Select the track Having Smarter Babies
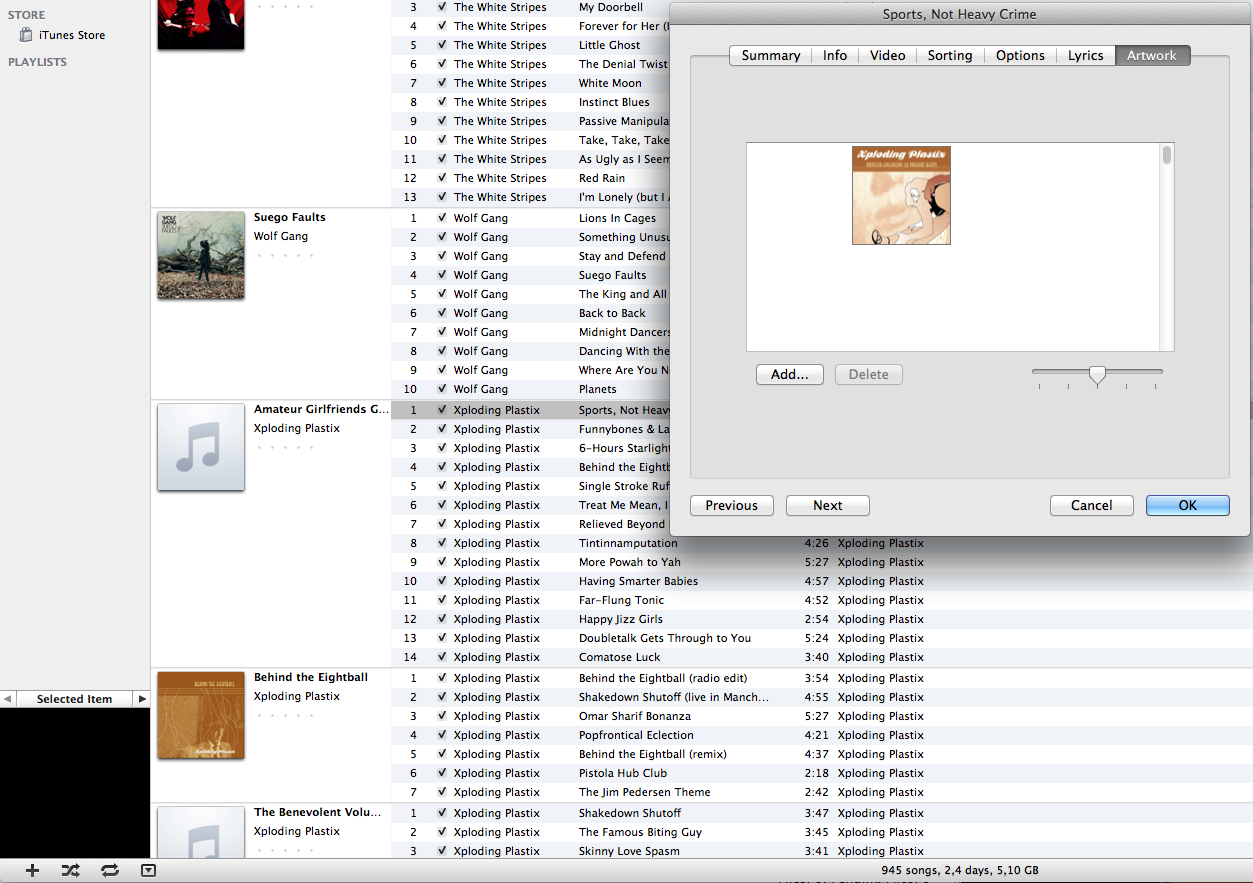This screenshot has width=1253, height=883. (x=638, y=581)
